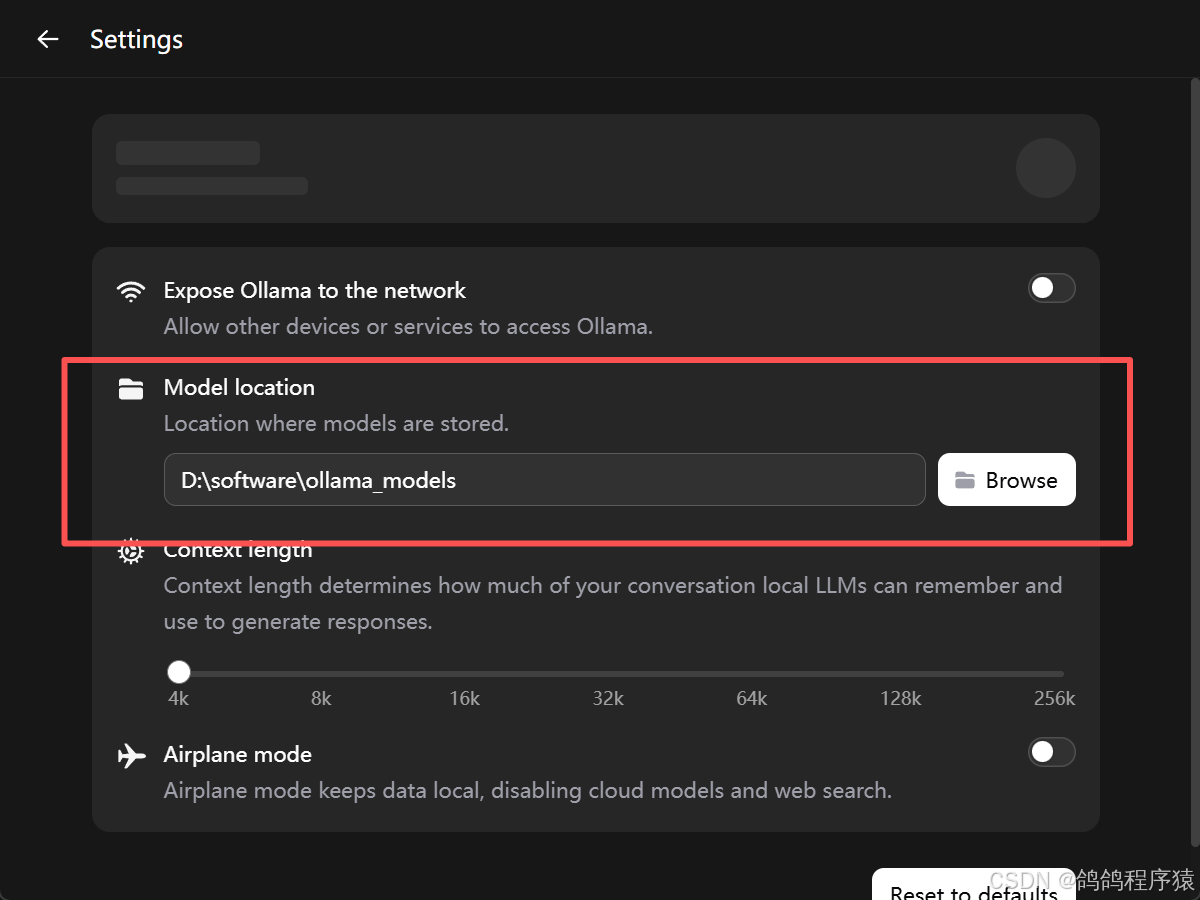Click the 4k label under the slider
The image size is (1200, 900).
179,699
